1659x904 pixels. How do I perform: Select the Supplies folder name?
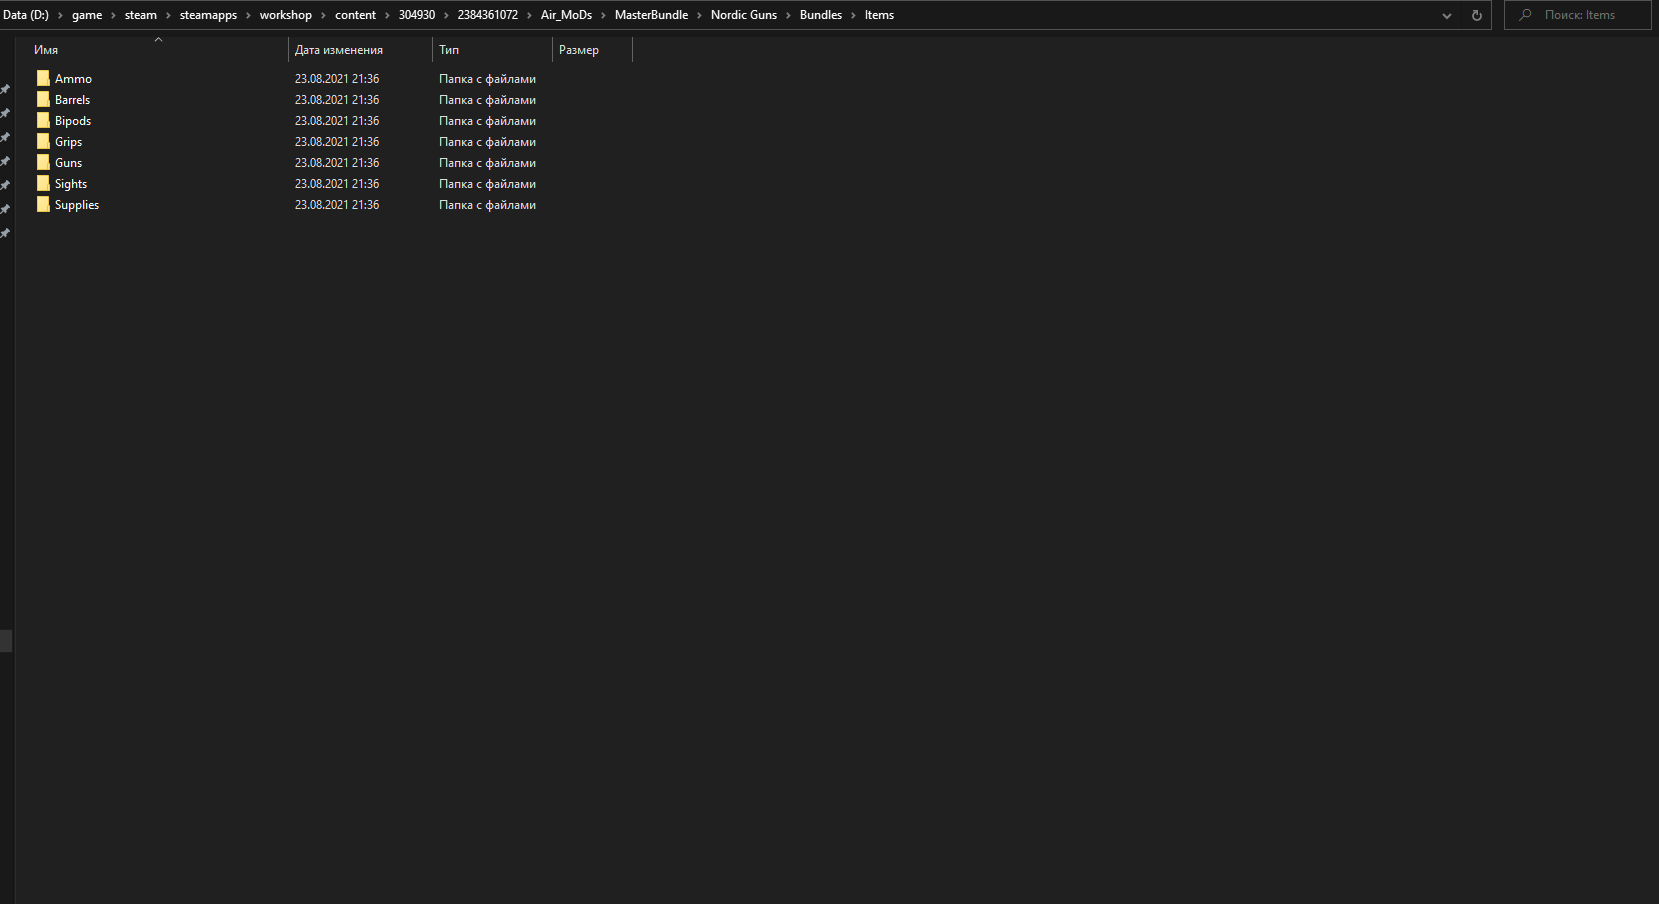[77, 205]
